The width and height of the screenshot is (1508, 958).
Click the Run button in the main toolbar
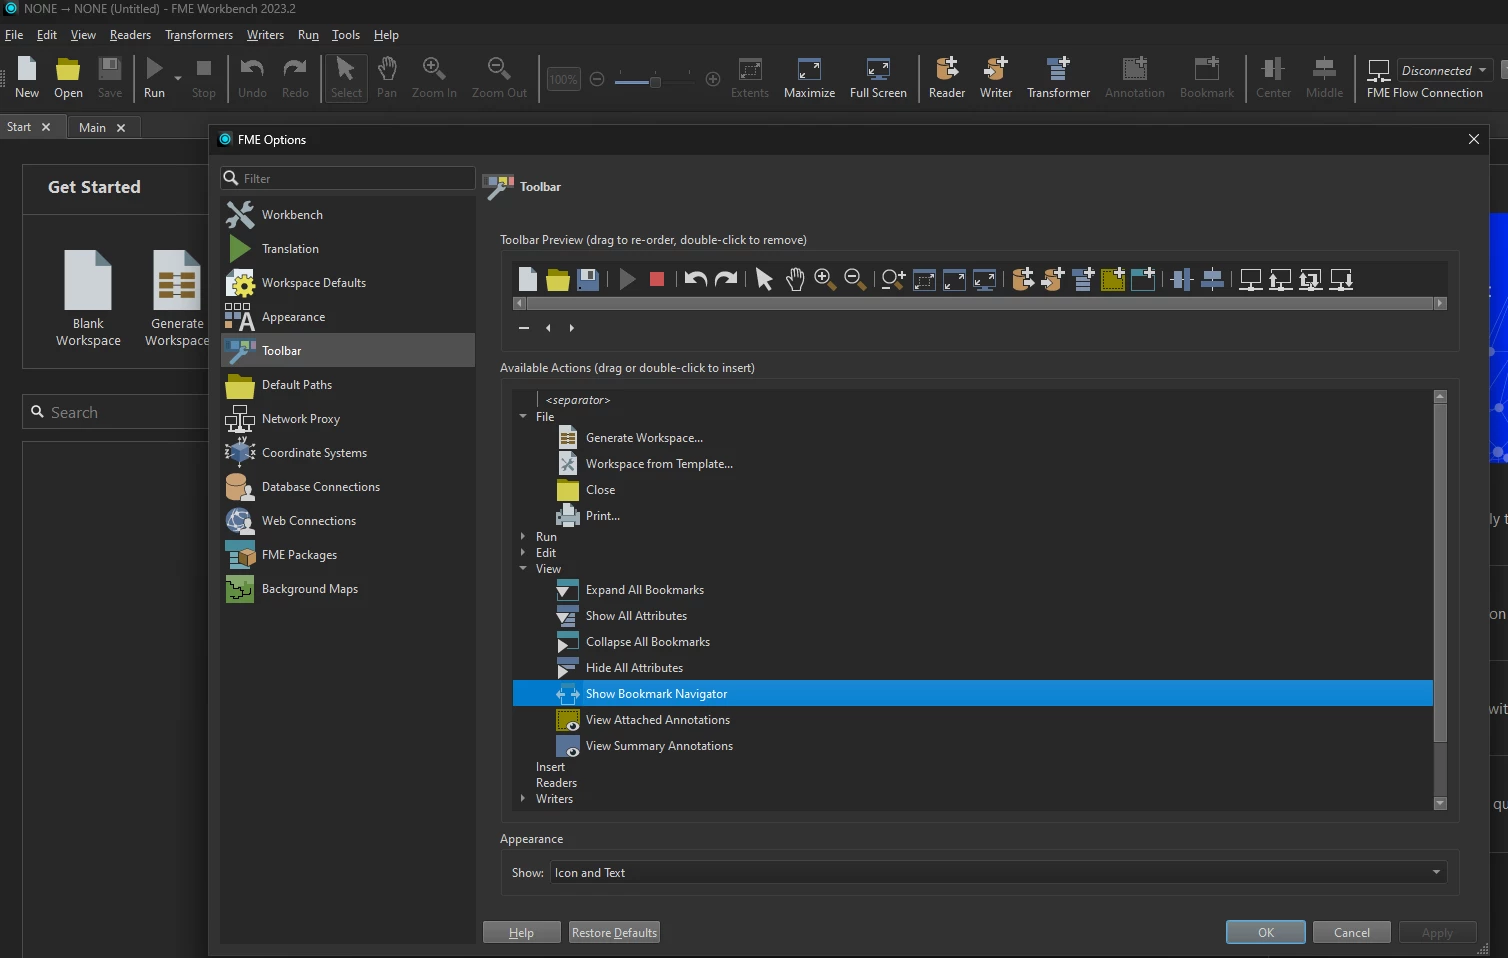click(154, 78)
